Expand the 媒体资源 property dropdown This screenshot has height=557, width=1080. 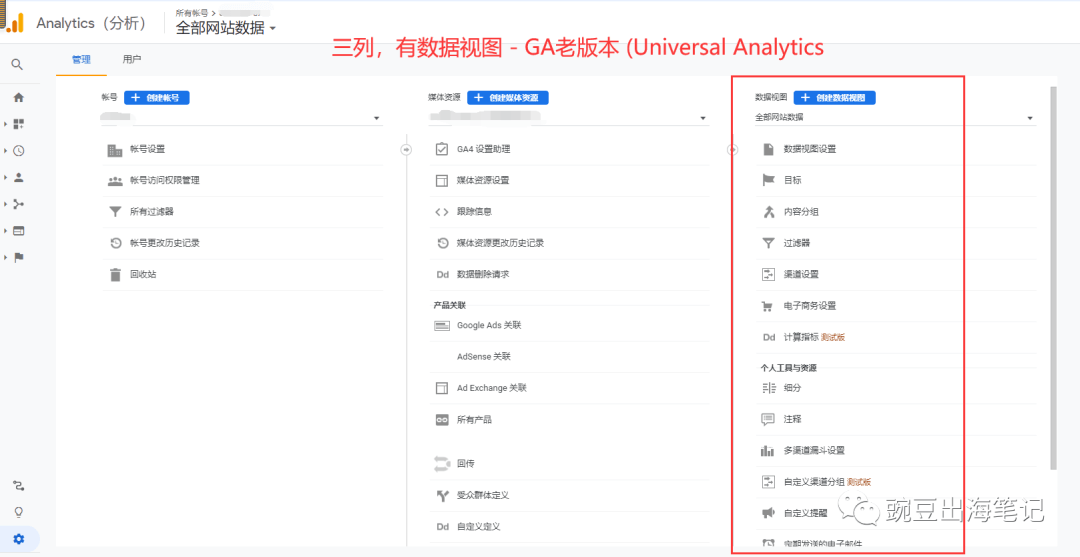coord(704,118)
